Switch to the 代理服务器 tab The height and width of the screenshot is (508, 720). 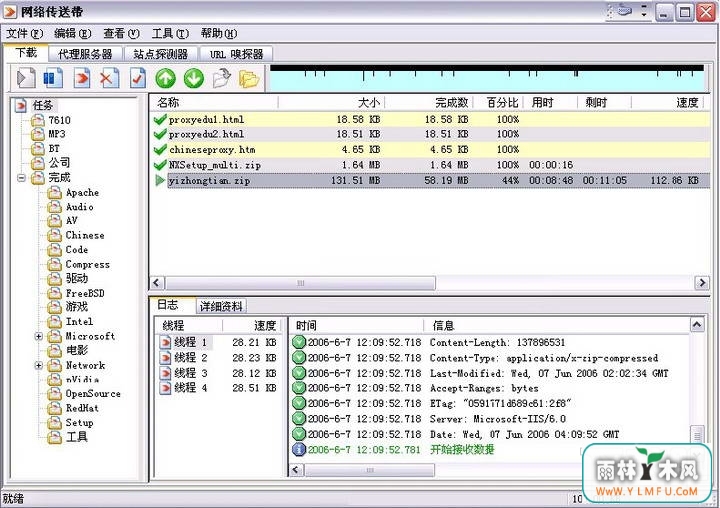(x=85, y=54)
